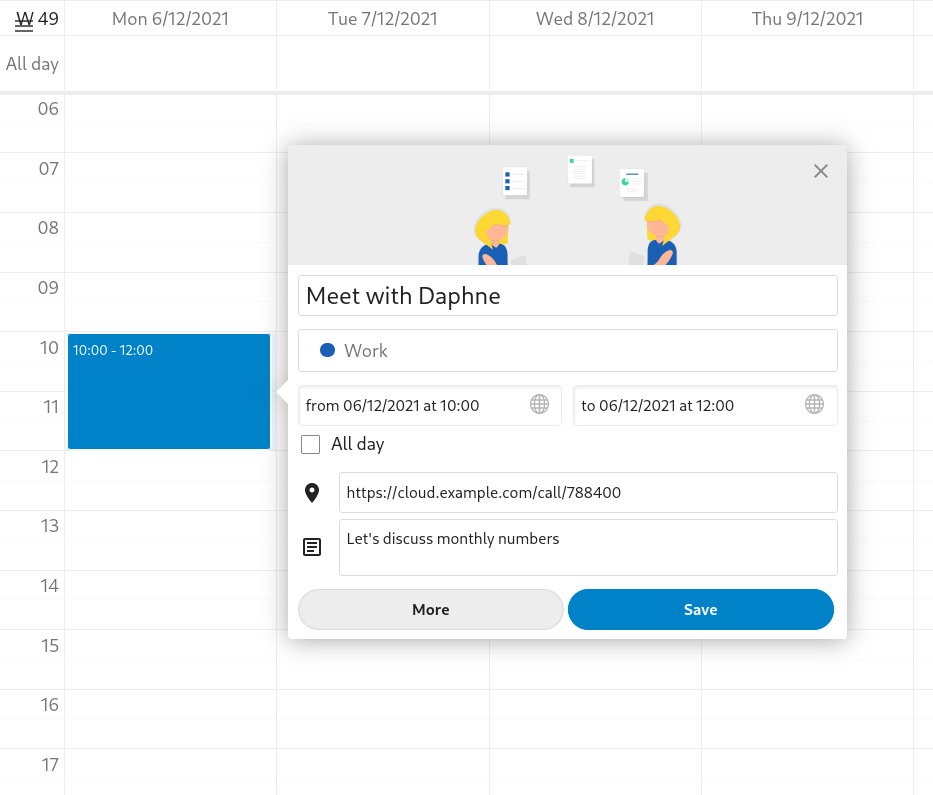The height and width of the screenshot is (795, 933).
Task: Click the location URL input field
Action: pyautogui.click(x=587, y=492)
